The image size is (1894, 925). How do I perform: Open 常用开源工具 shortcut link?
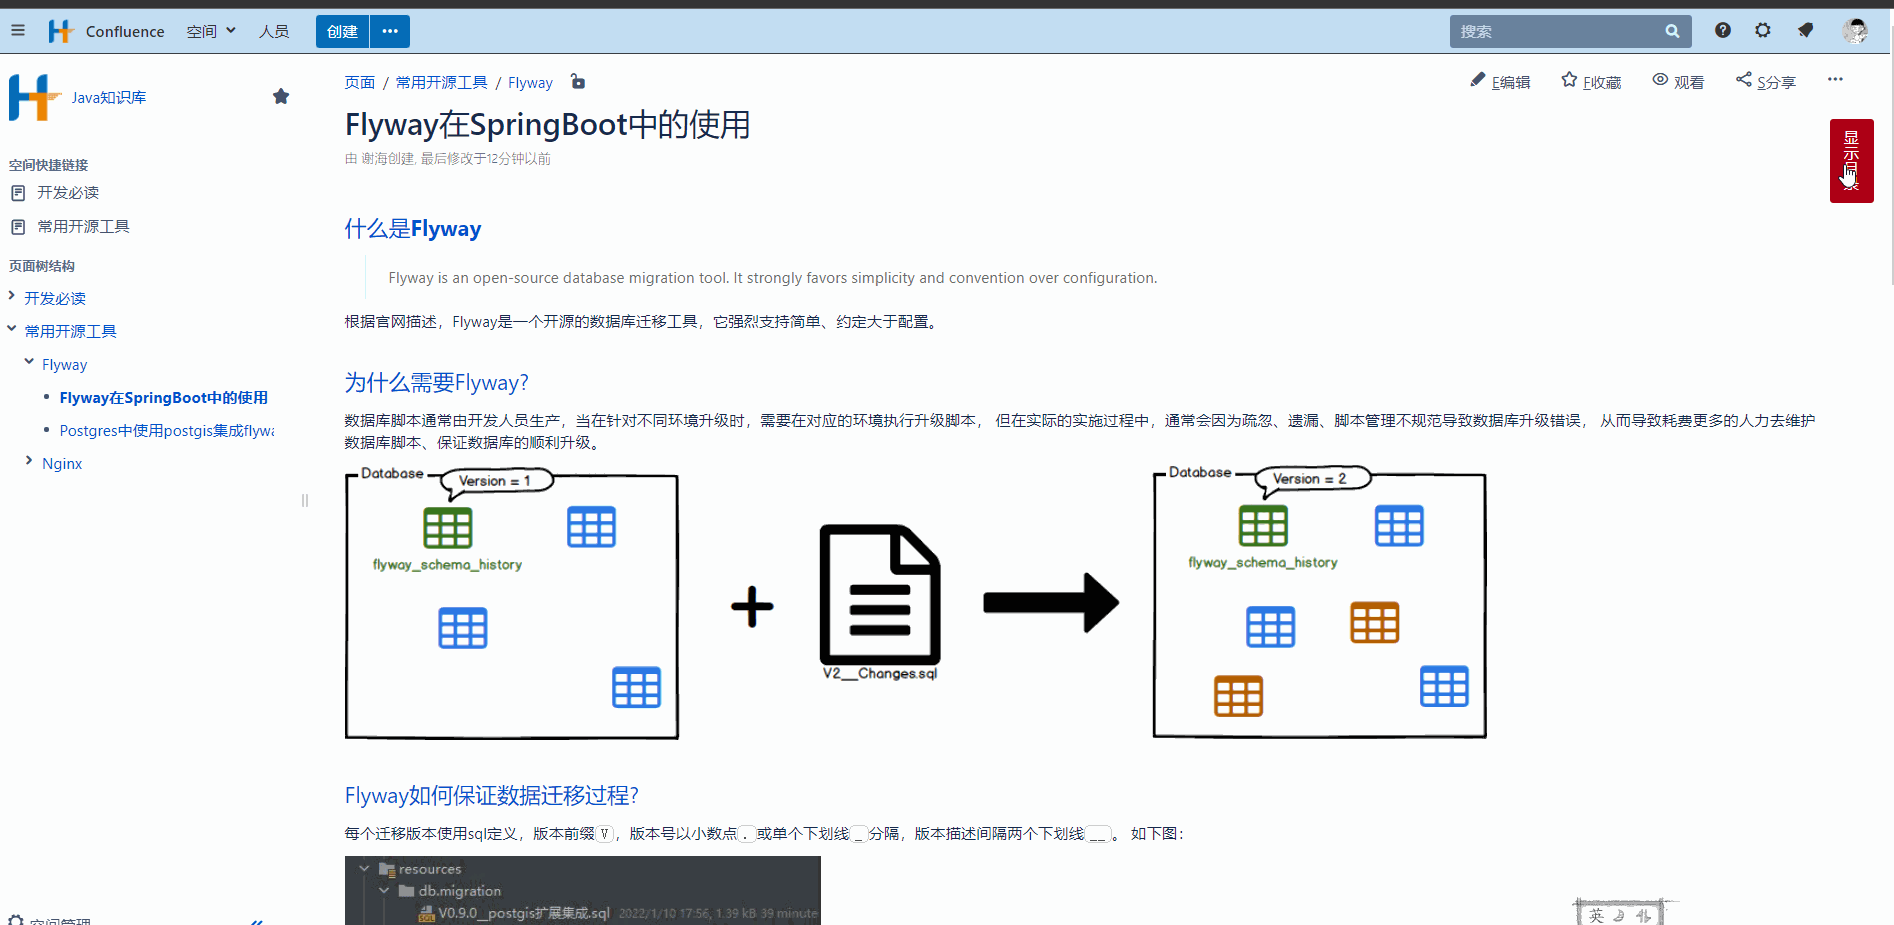pyautogui.click(x=83, y=226)
